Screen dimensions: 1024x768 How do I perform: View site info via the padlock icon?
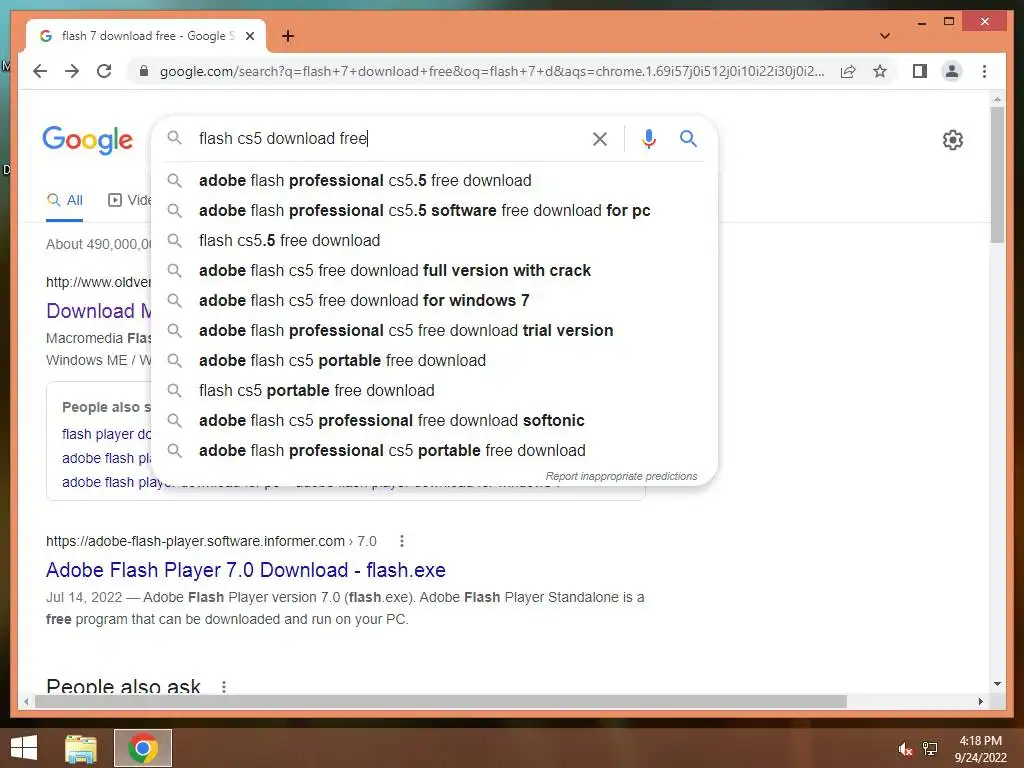tap(144, 71)
